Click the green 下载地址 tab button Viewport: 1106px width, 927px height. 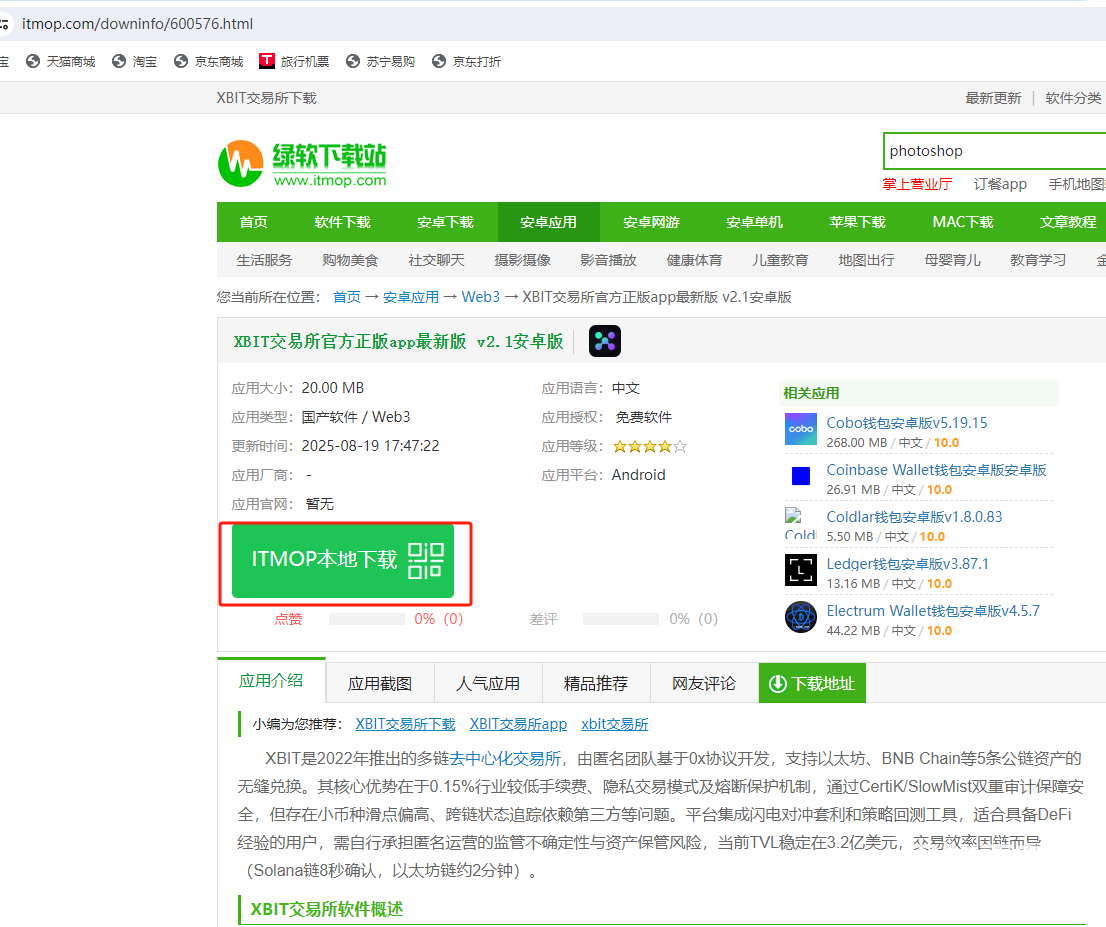[x=812, y=684]
